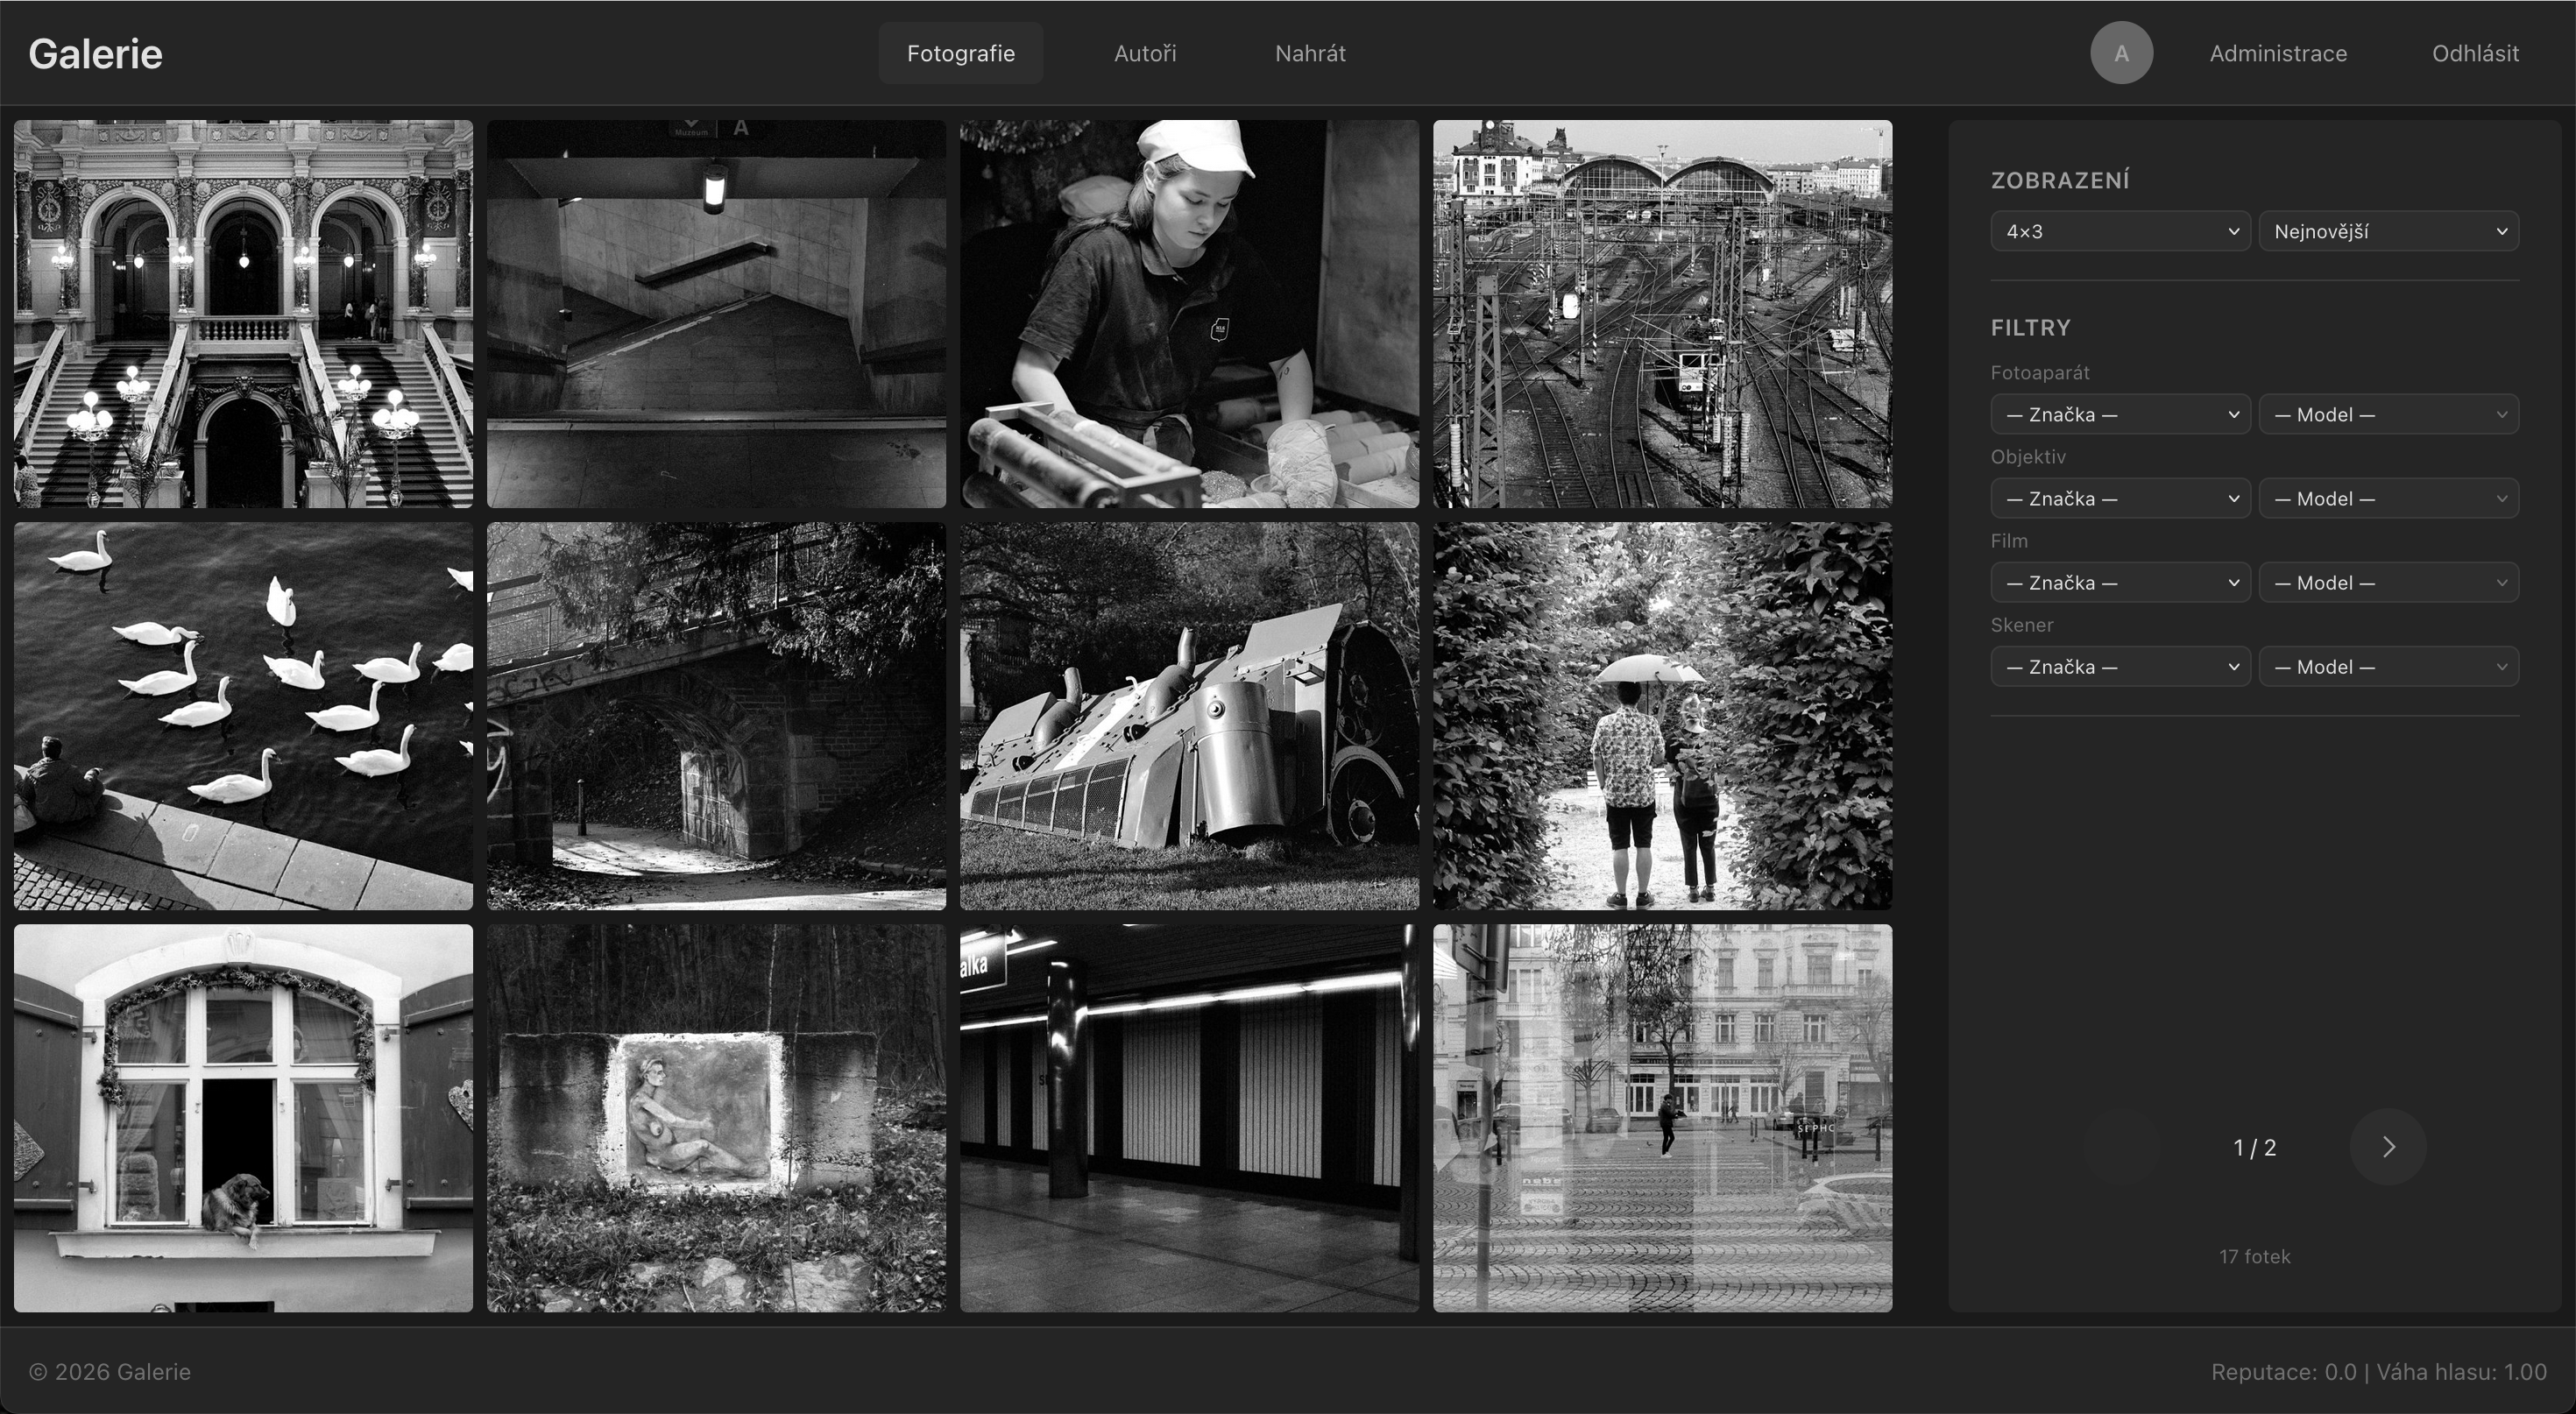Open the metro station platform photo
The width and height of the screenshot is (2576, 1414).
[x=1189, y=1117]
